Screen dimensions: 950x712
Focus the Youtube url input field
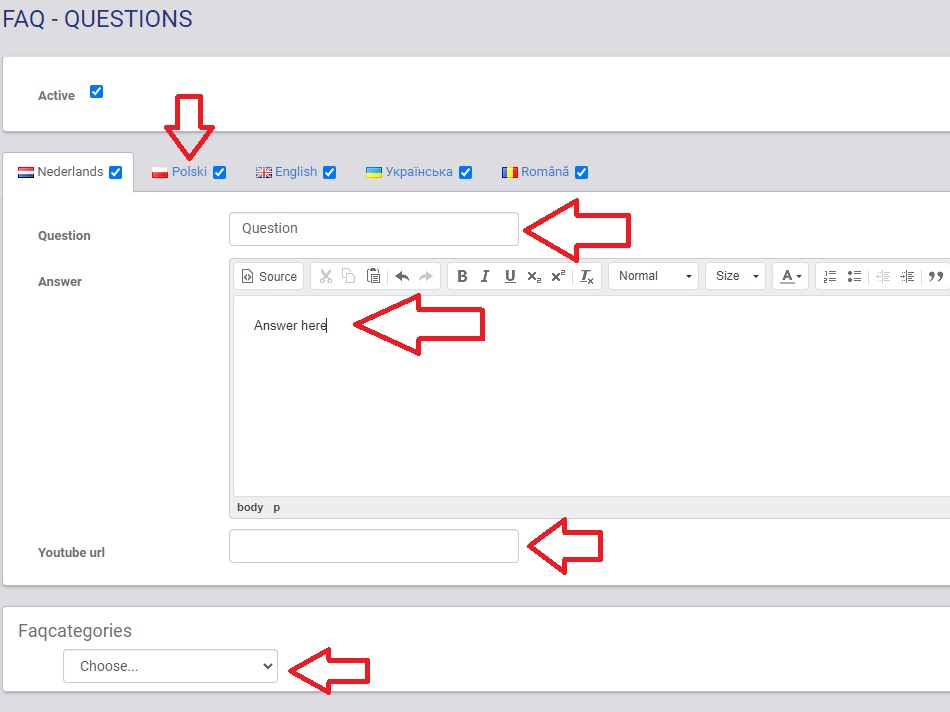pos(374,546)
